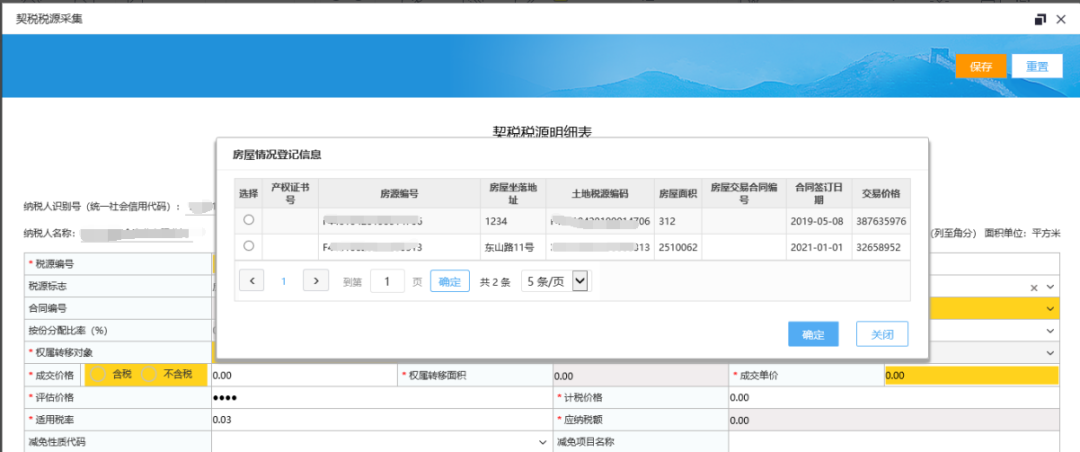Click the 成交价格 input showing 0.00
Image resolution: width=1080 pixels, height=452 pixels.
(x=304, y=376)
